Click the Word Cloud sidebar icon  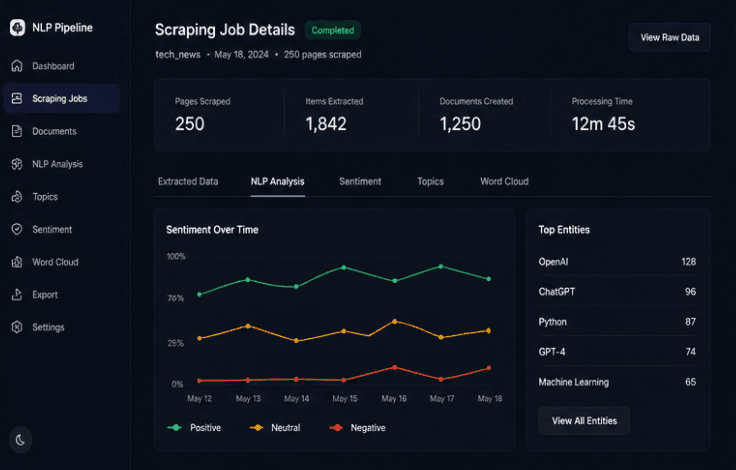[x=17, y=262]
